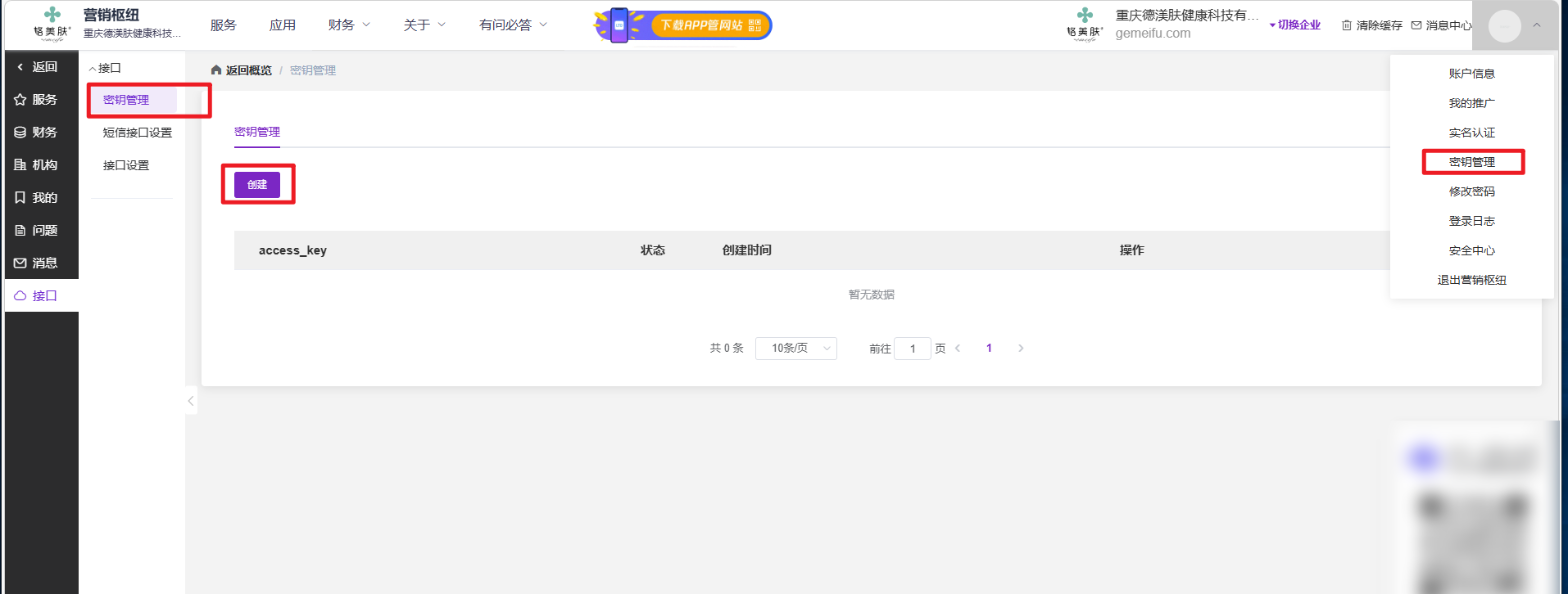Image resolution: width=1568 pixels, height=594 pixels.
Task: Choose 账户信息 from the user menu
Action: [x=1471, y=74]
